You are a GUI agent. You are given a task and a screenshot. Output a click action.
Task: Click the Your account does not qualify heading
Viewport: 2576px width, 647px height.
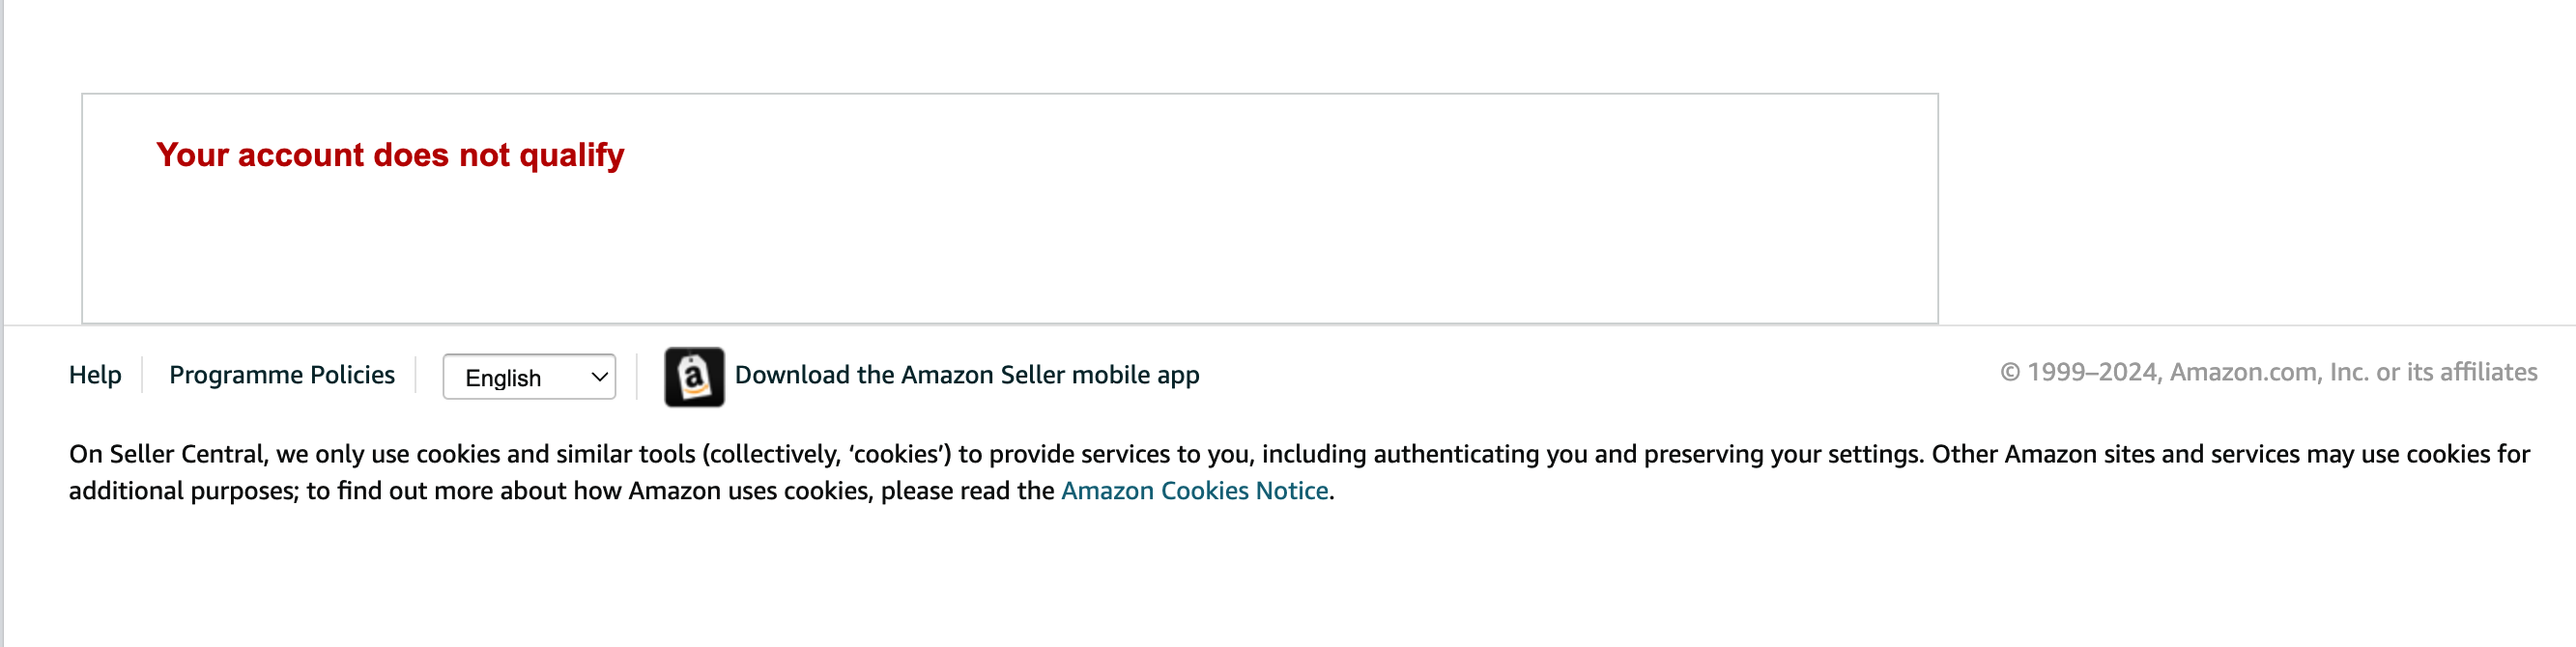click(x=390, y=155)
